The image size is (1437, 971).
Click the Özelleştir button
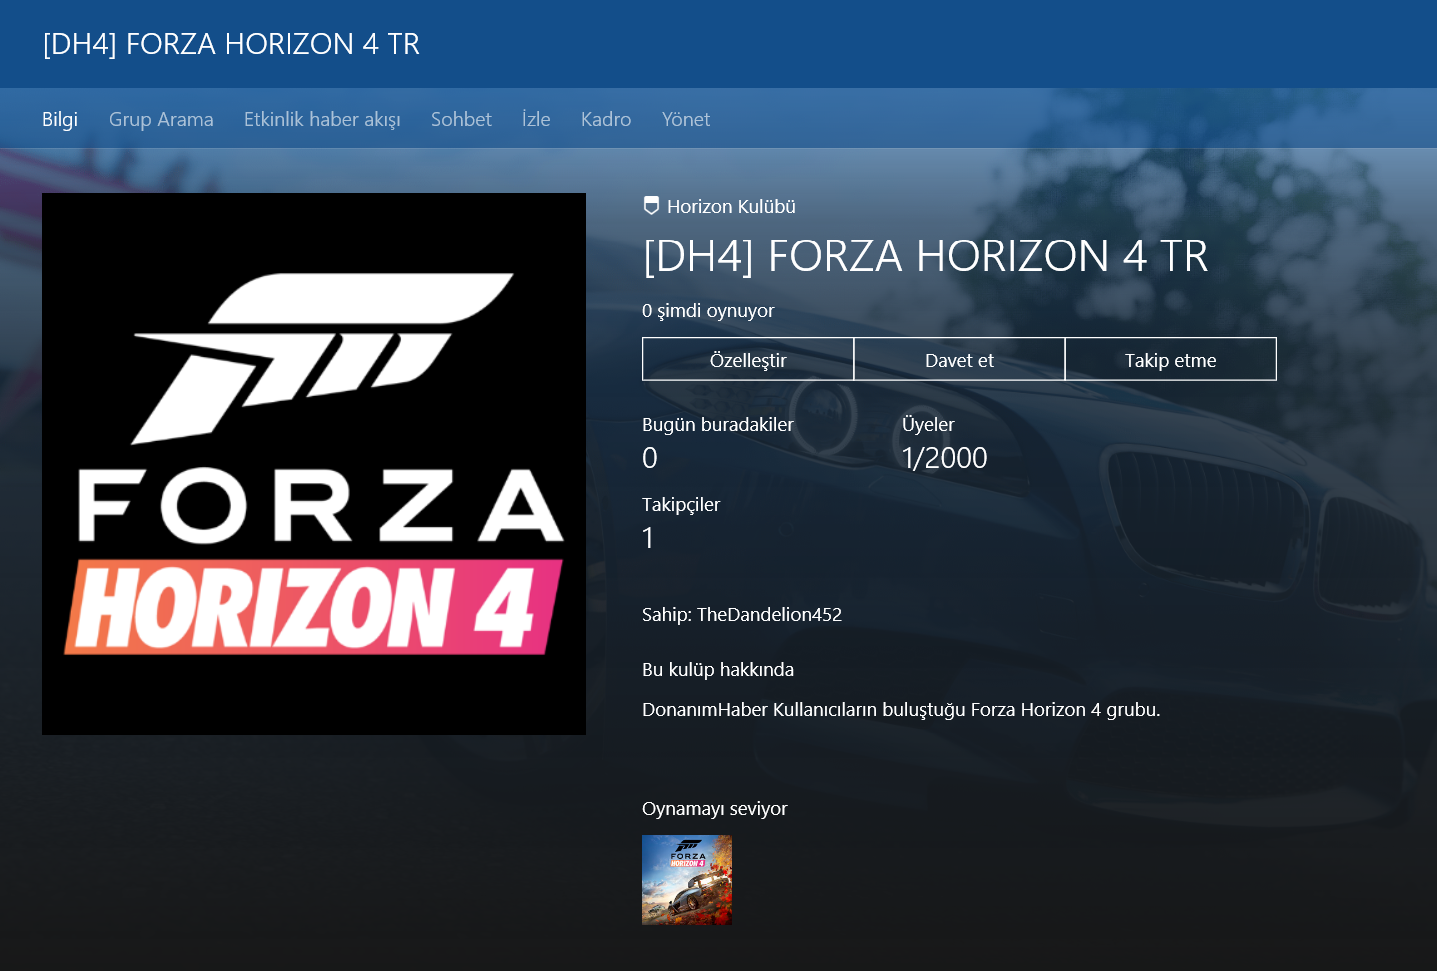[748, 359]
